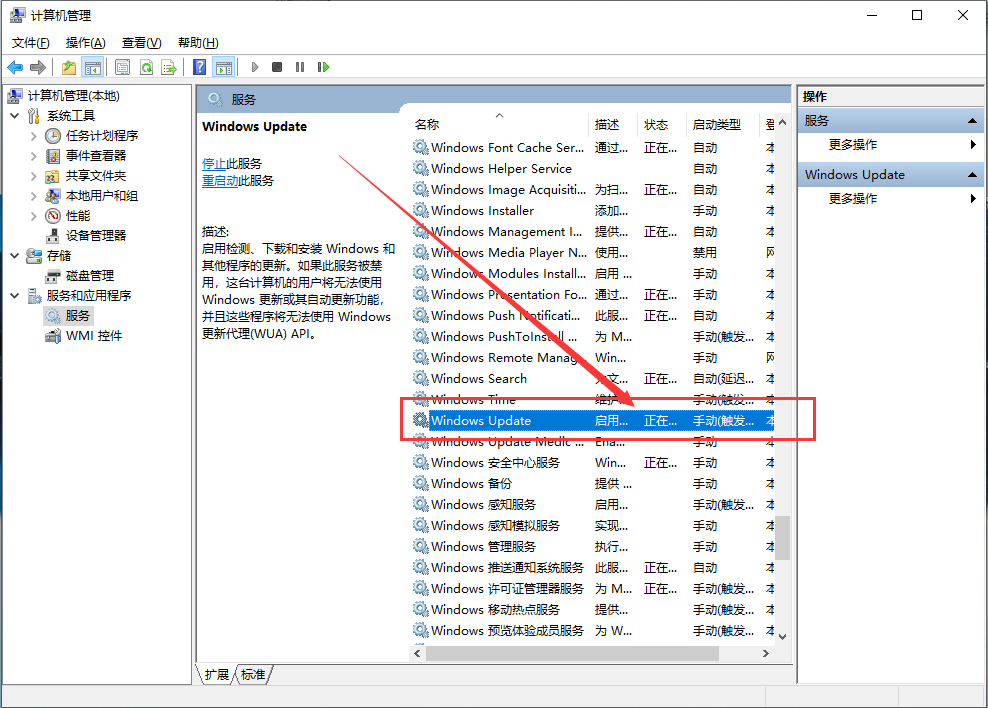This screenshot has width=988, height=708.
Task: Select Task Scheduler (任务计划程序) tree node
Action: point(101,135)
